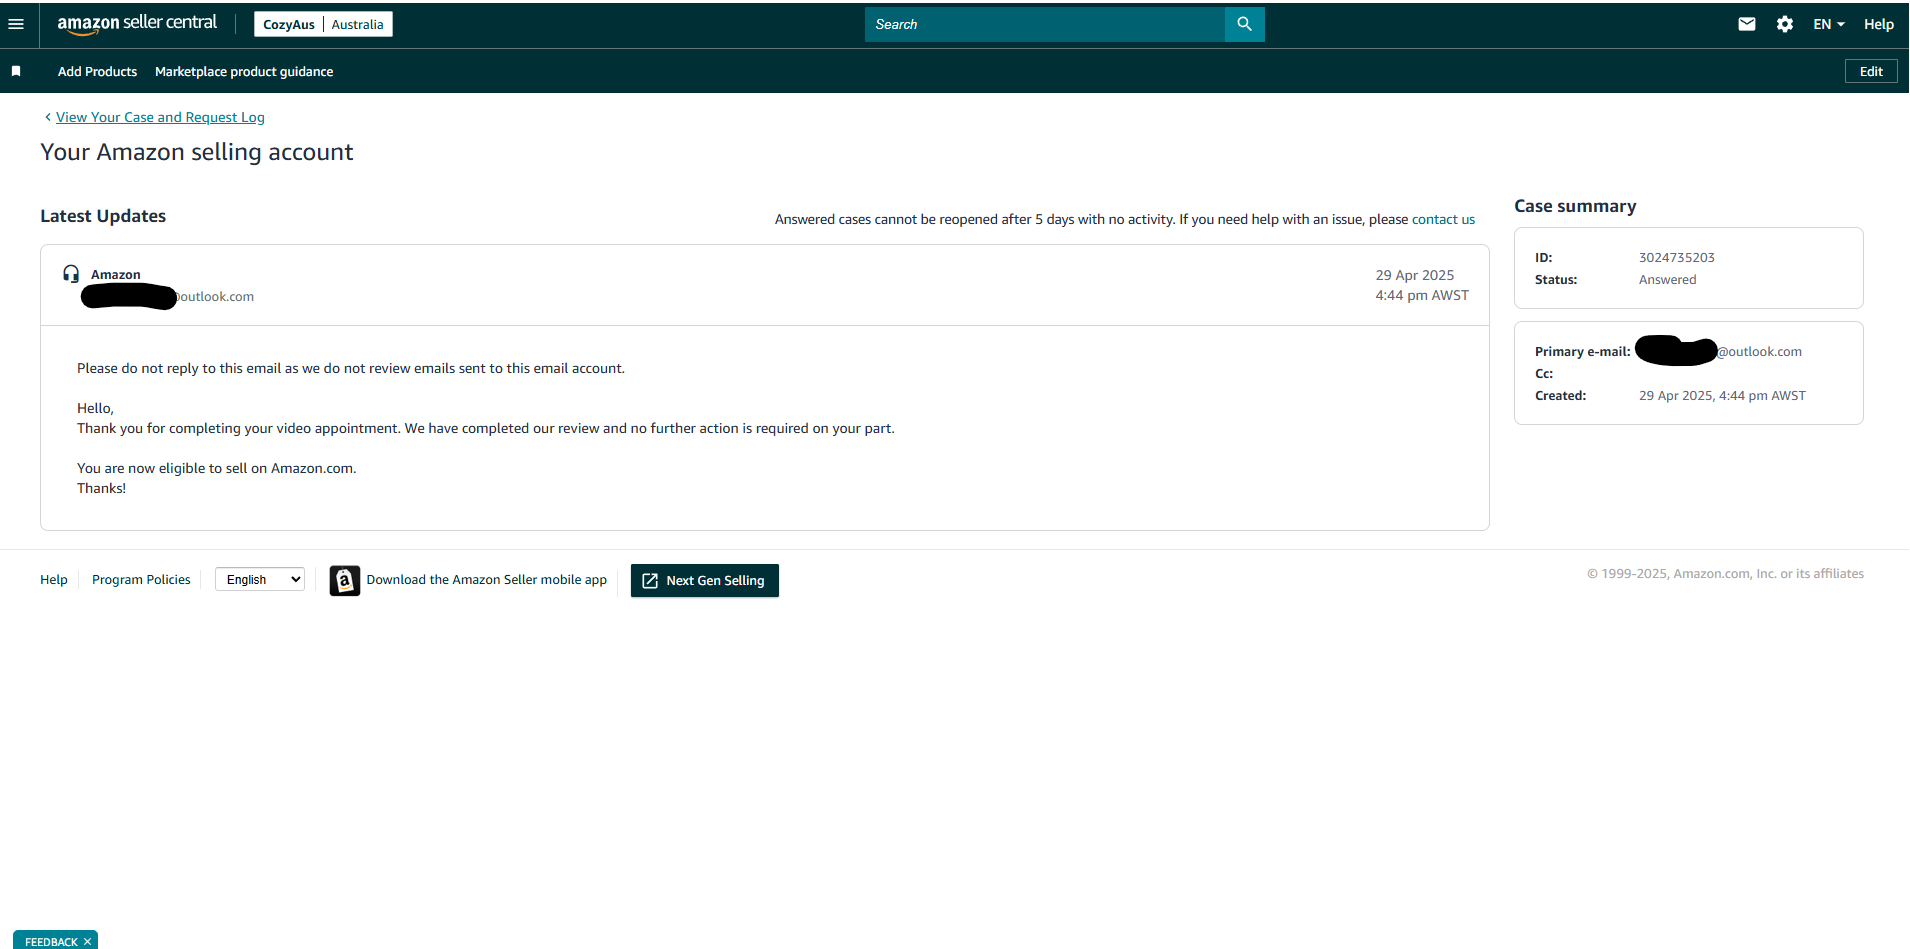Click the Case summary heading
The image size is (1910, 949).
1575,206
